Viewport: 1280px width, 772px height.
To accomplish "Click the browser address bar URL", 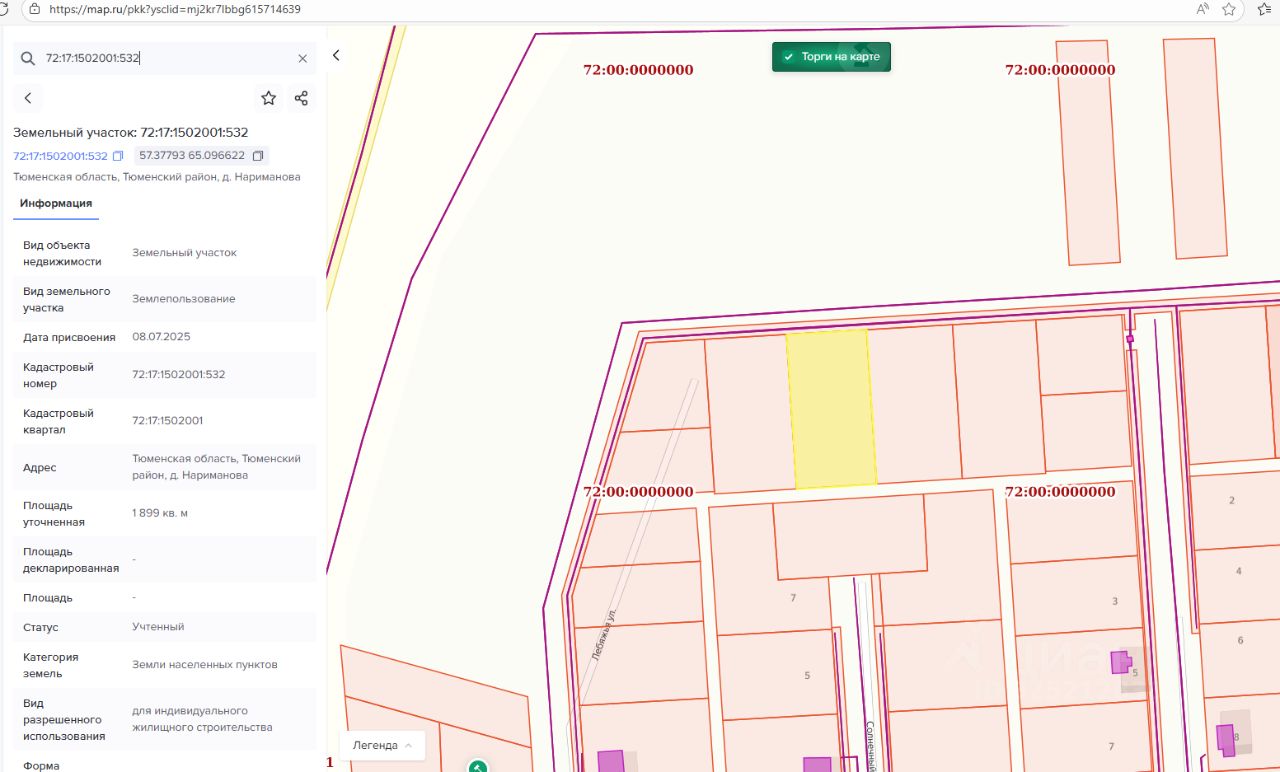I will coord(175,9).
